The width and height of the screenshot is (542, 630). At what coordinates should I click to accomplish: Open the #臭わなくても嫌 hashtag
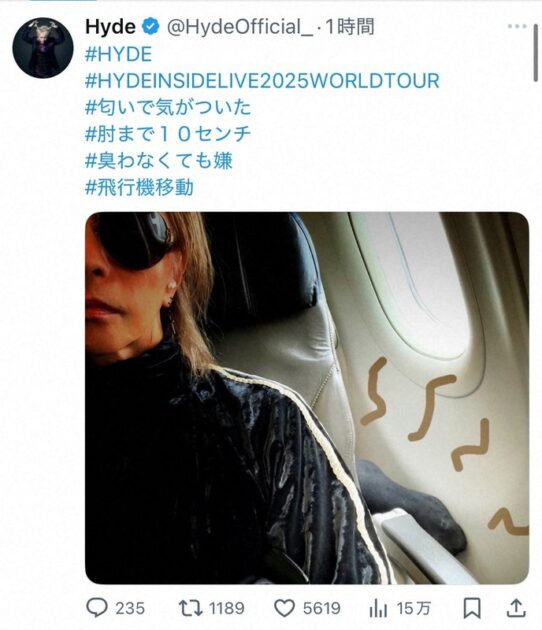pos(159,161)
